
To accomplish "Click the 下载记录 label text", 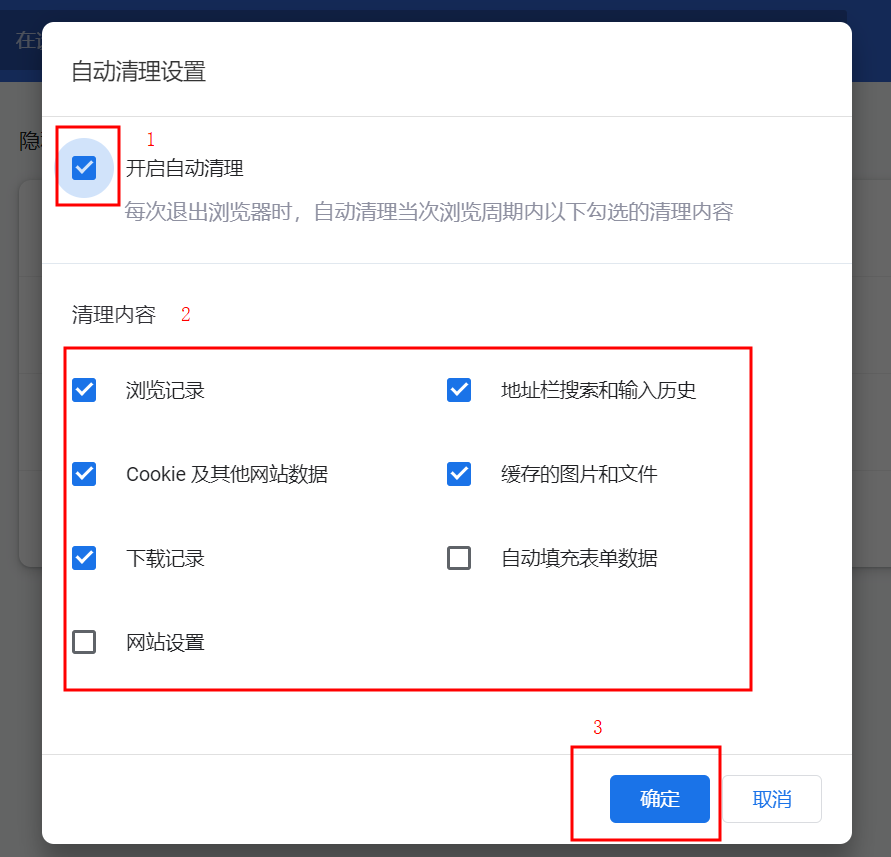I will 165,558.
